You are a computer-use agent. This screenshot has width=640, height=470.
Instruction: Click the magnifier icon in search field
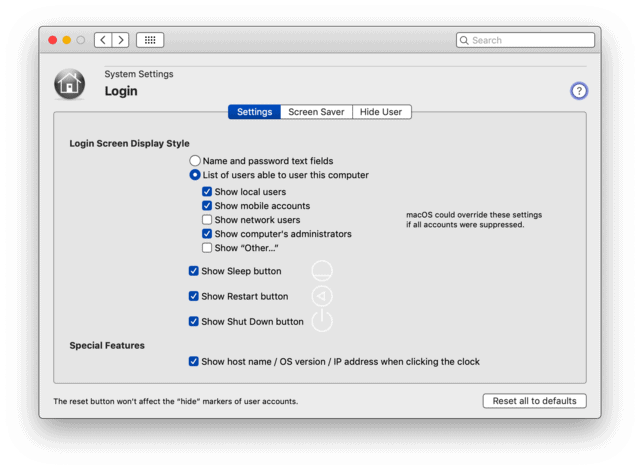click(464, 40)
